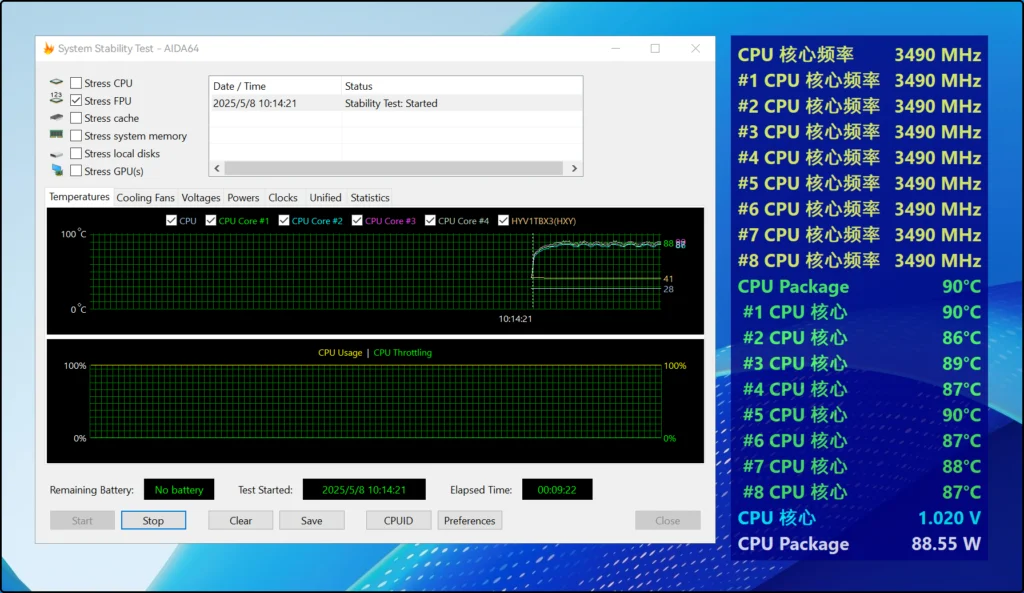Click the Clear button
This screenshot has width=1024, height=593.
[240, 521]
